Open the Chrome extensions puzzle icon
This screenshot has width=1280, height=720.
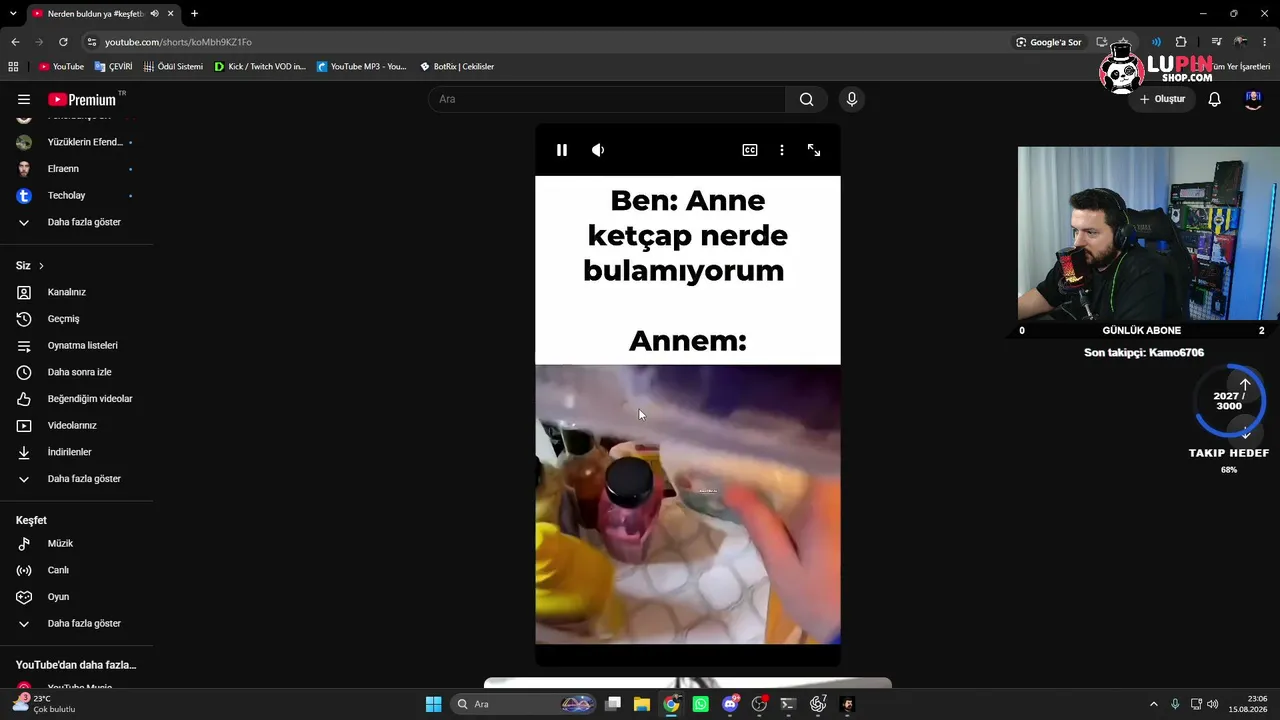click(x=1181, y=42)
